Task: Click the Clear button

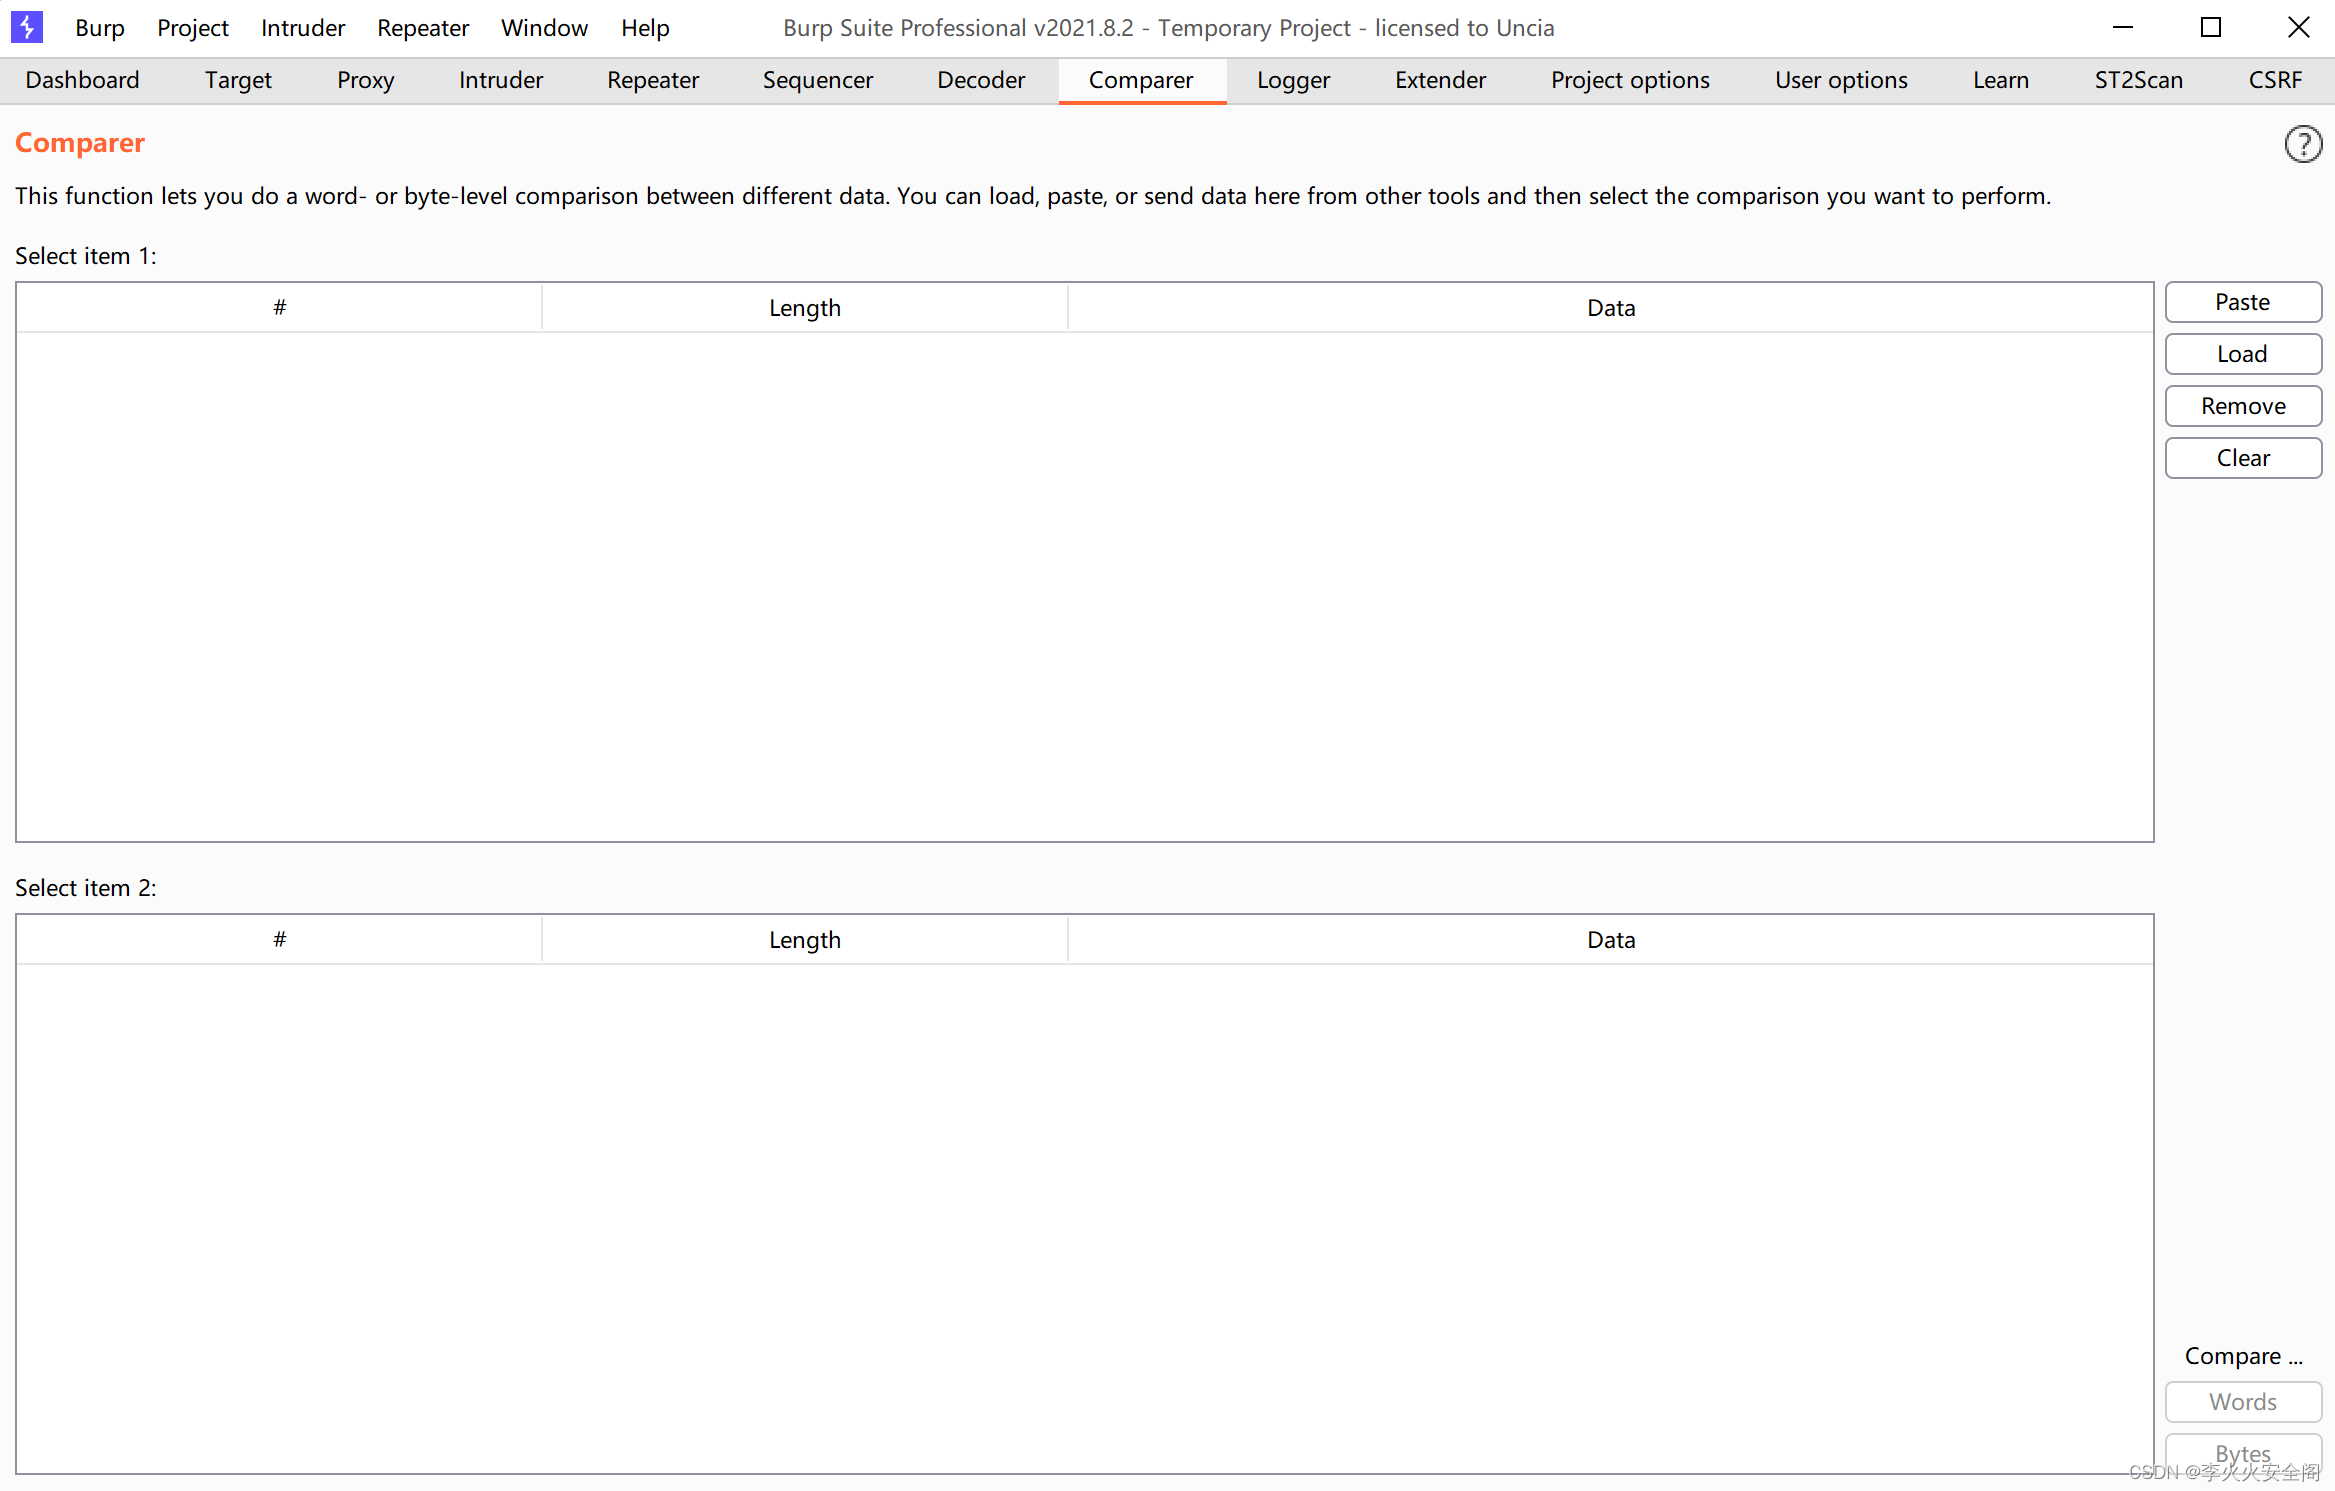Action: pyautogui.click(x=2243, y=458)
